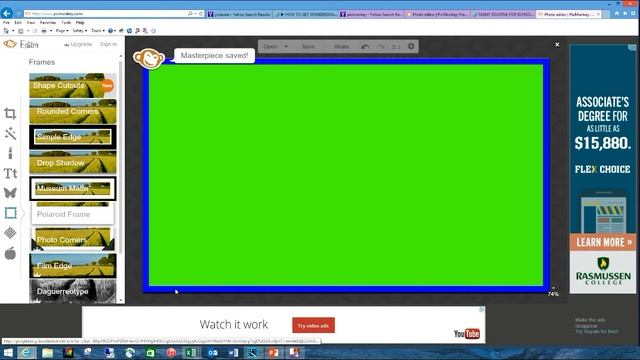Image resolution: width=640 pixels, height=360 pixels.
Task: Click the layers icon beside redo
Action: coord(396,47)
